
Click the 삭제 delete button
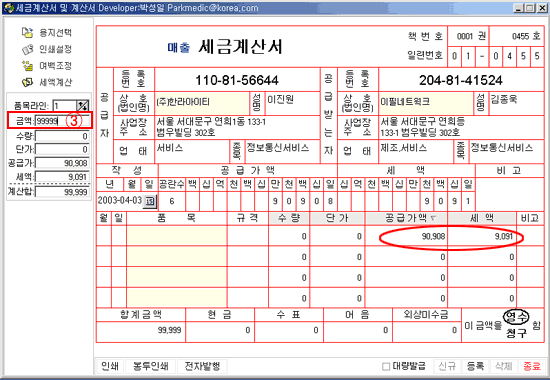(503, 366)
